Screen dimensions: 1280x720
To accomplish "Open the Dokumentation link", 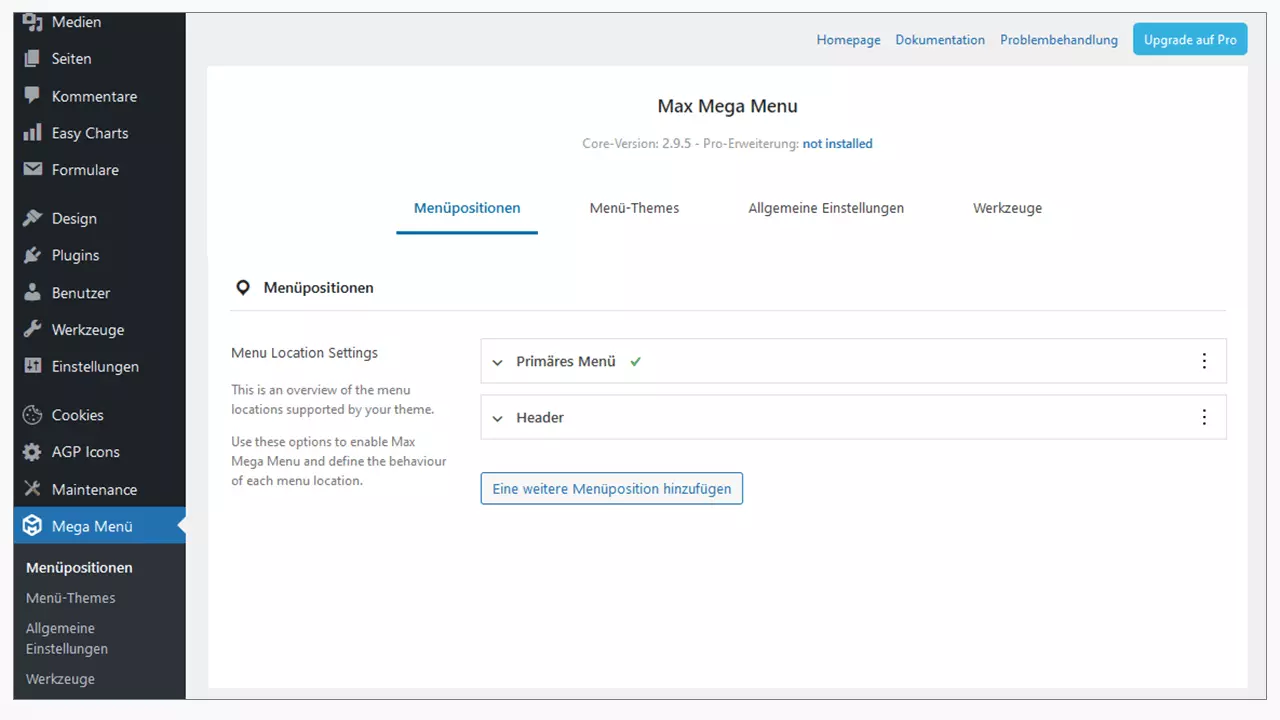I will pos(940,40).
